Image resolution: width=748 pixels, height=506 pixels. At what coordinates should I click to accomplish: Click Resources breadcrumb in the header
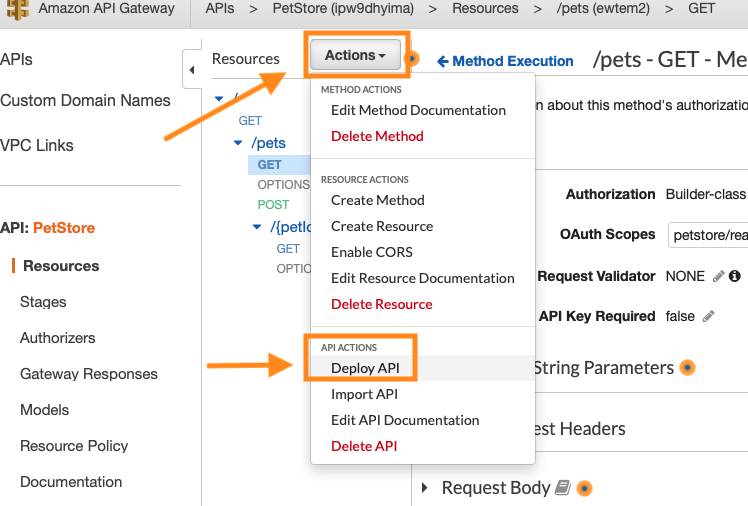(485, 9)
